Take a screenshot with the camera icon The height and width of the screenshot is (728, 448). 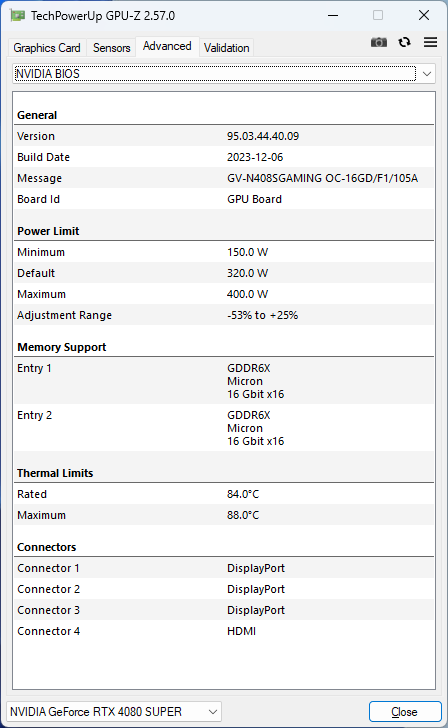coord(378,43)
